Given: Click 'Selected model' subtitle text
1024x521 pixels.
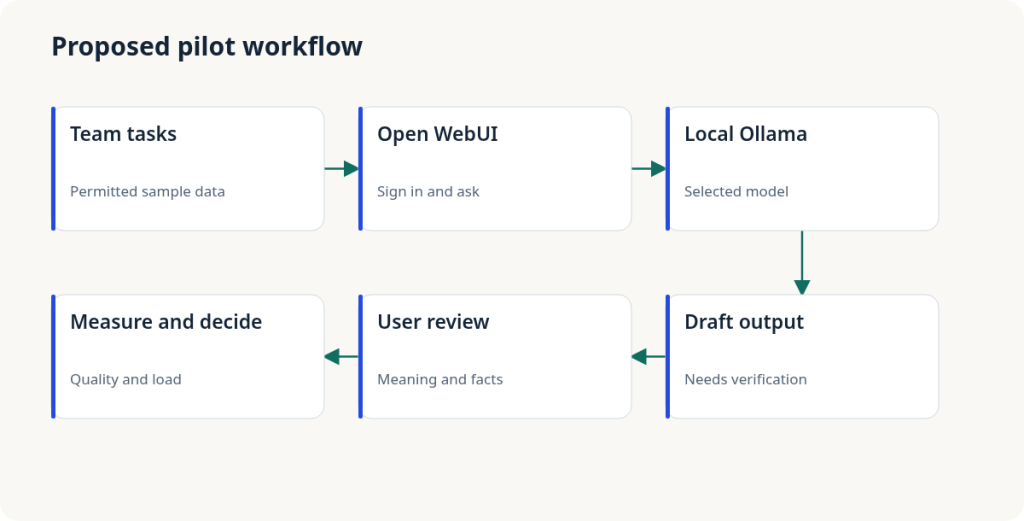Looking at the screenshot, I should point(737,191).
